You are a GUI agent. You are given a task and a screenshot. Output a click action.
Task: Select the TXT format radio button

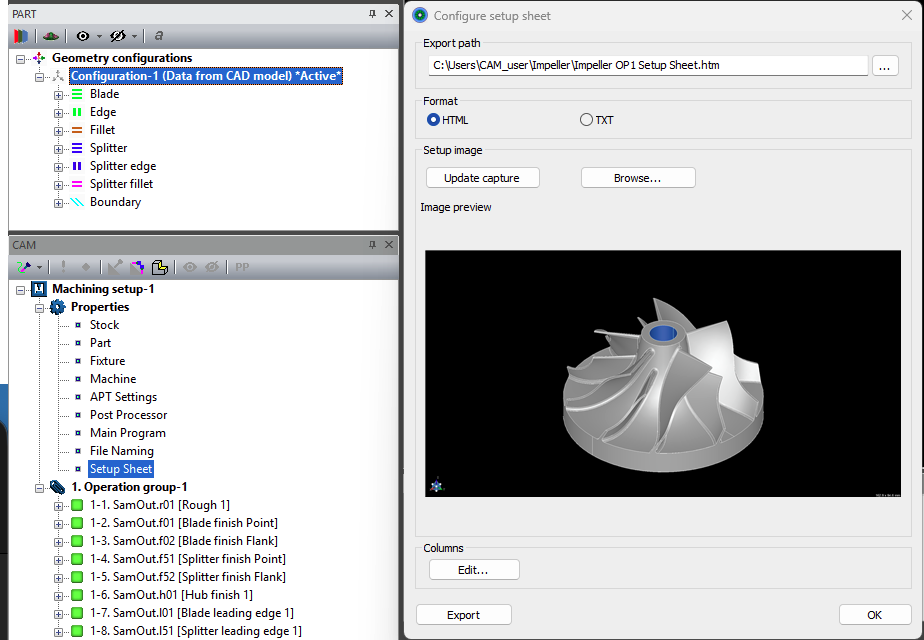pyautogui.click(x=585, y=119)
